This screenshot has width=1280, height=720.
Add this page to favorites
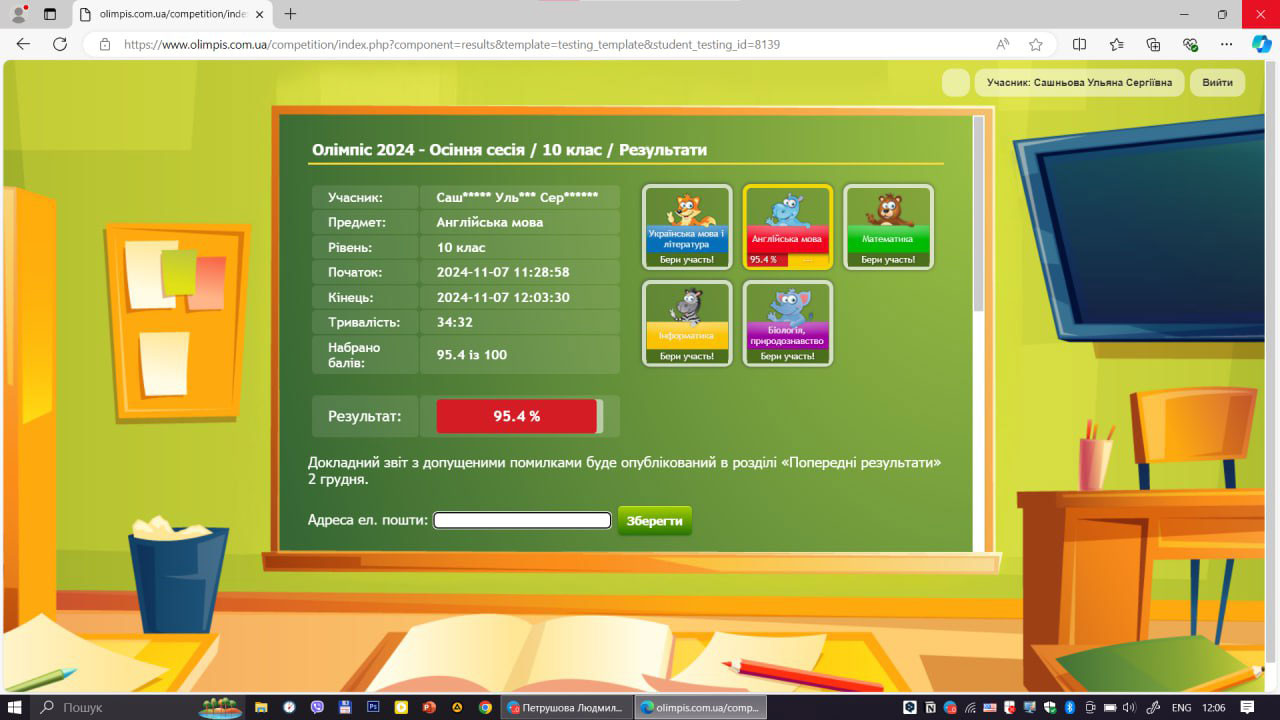1036,44
